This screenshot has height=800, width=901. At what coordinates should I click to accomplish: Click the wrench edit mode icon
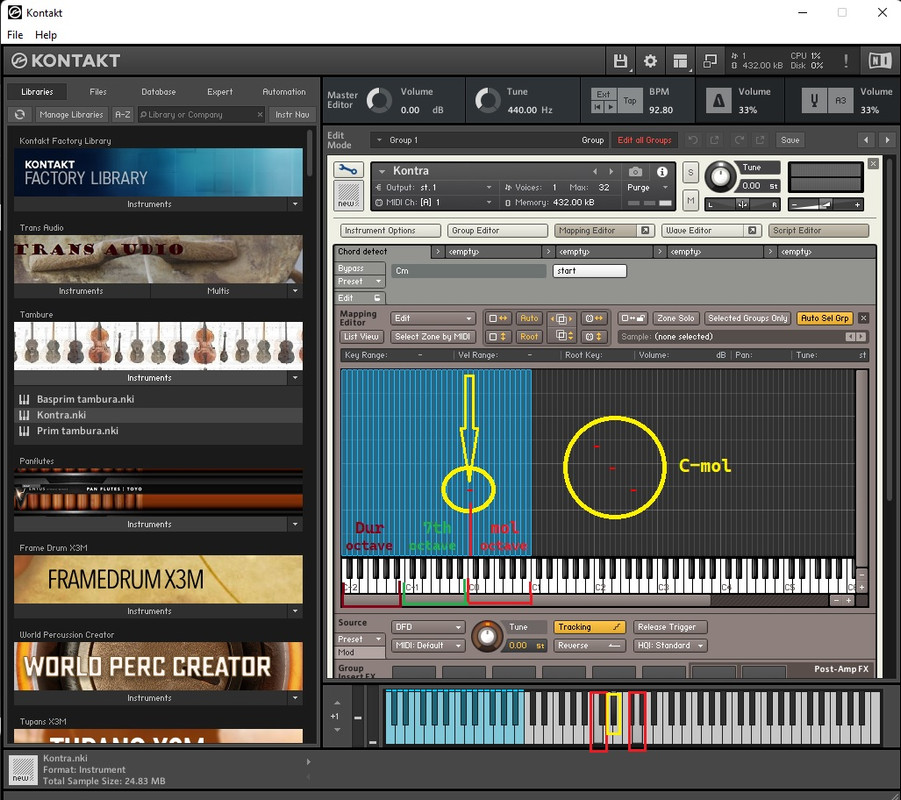[348, 170]
